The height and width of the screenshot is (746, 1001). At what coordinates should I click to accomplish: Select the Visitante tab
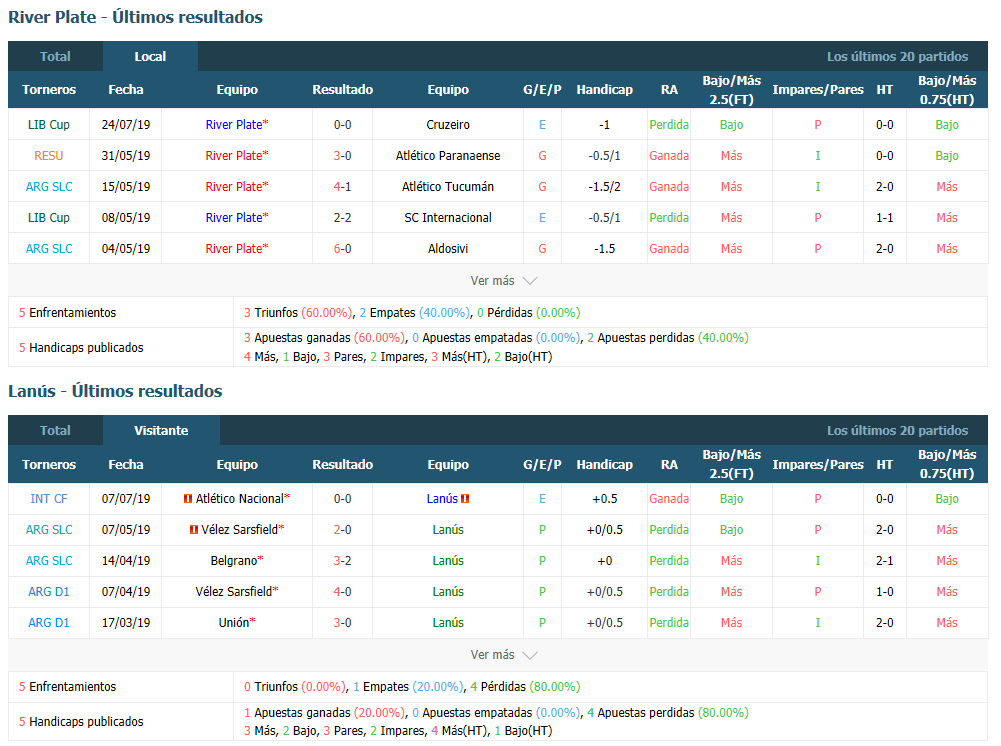coord(161,430)
